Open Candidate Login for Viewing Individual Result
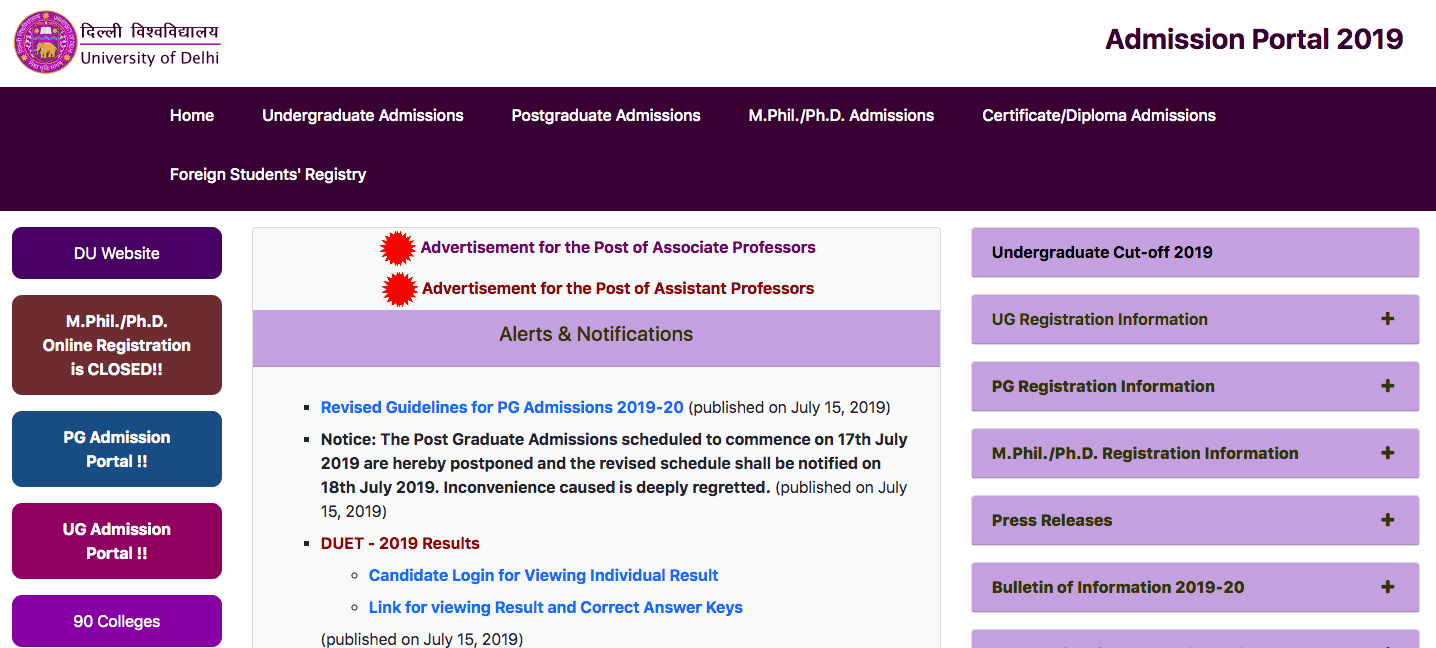Screen dimensions: 1436x648 [x=543, y=575]
